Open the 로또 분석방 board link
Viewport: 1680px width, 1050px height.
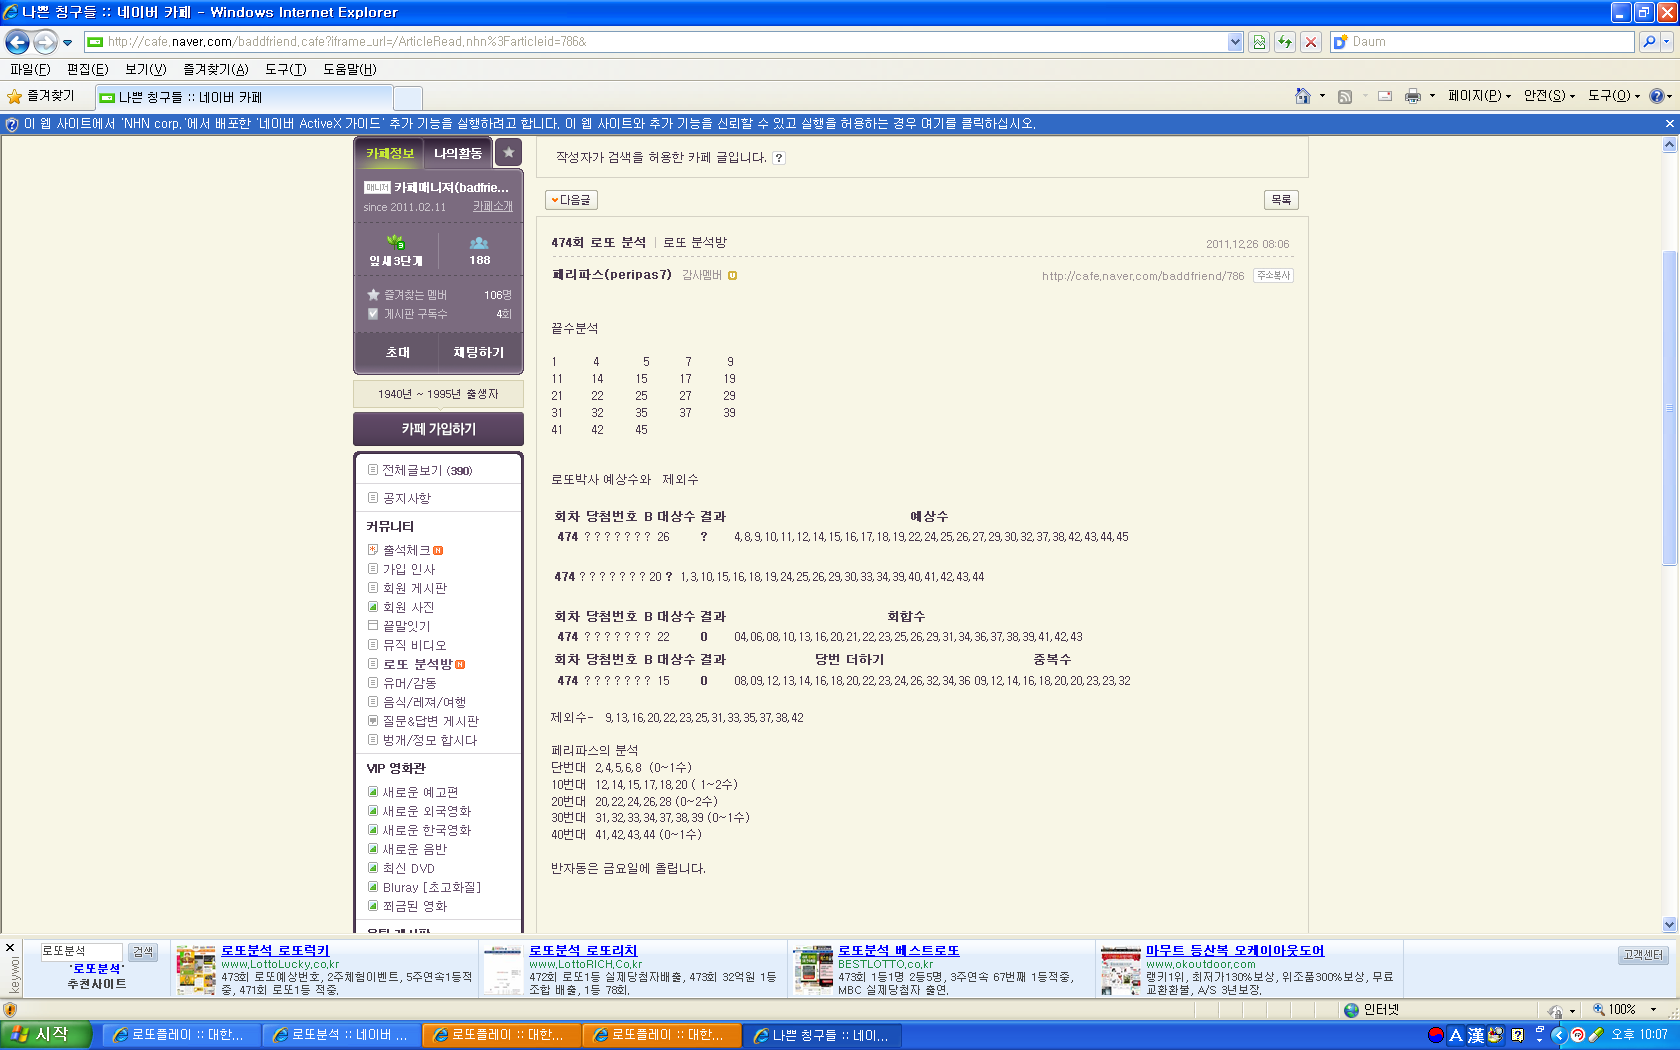[x=417, y=664]
